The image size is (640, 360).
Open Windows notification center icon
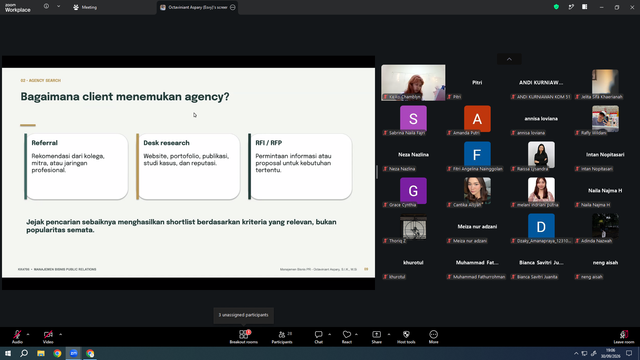coord(629,353)
